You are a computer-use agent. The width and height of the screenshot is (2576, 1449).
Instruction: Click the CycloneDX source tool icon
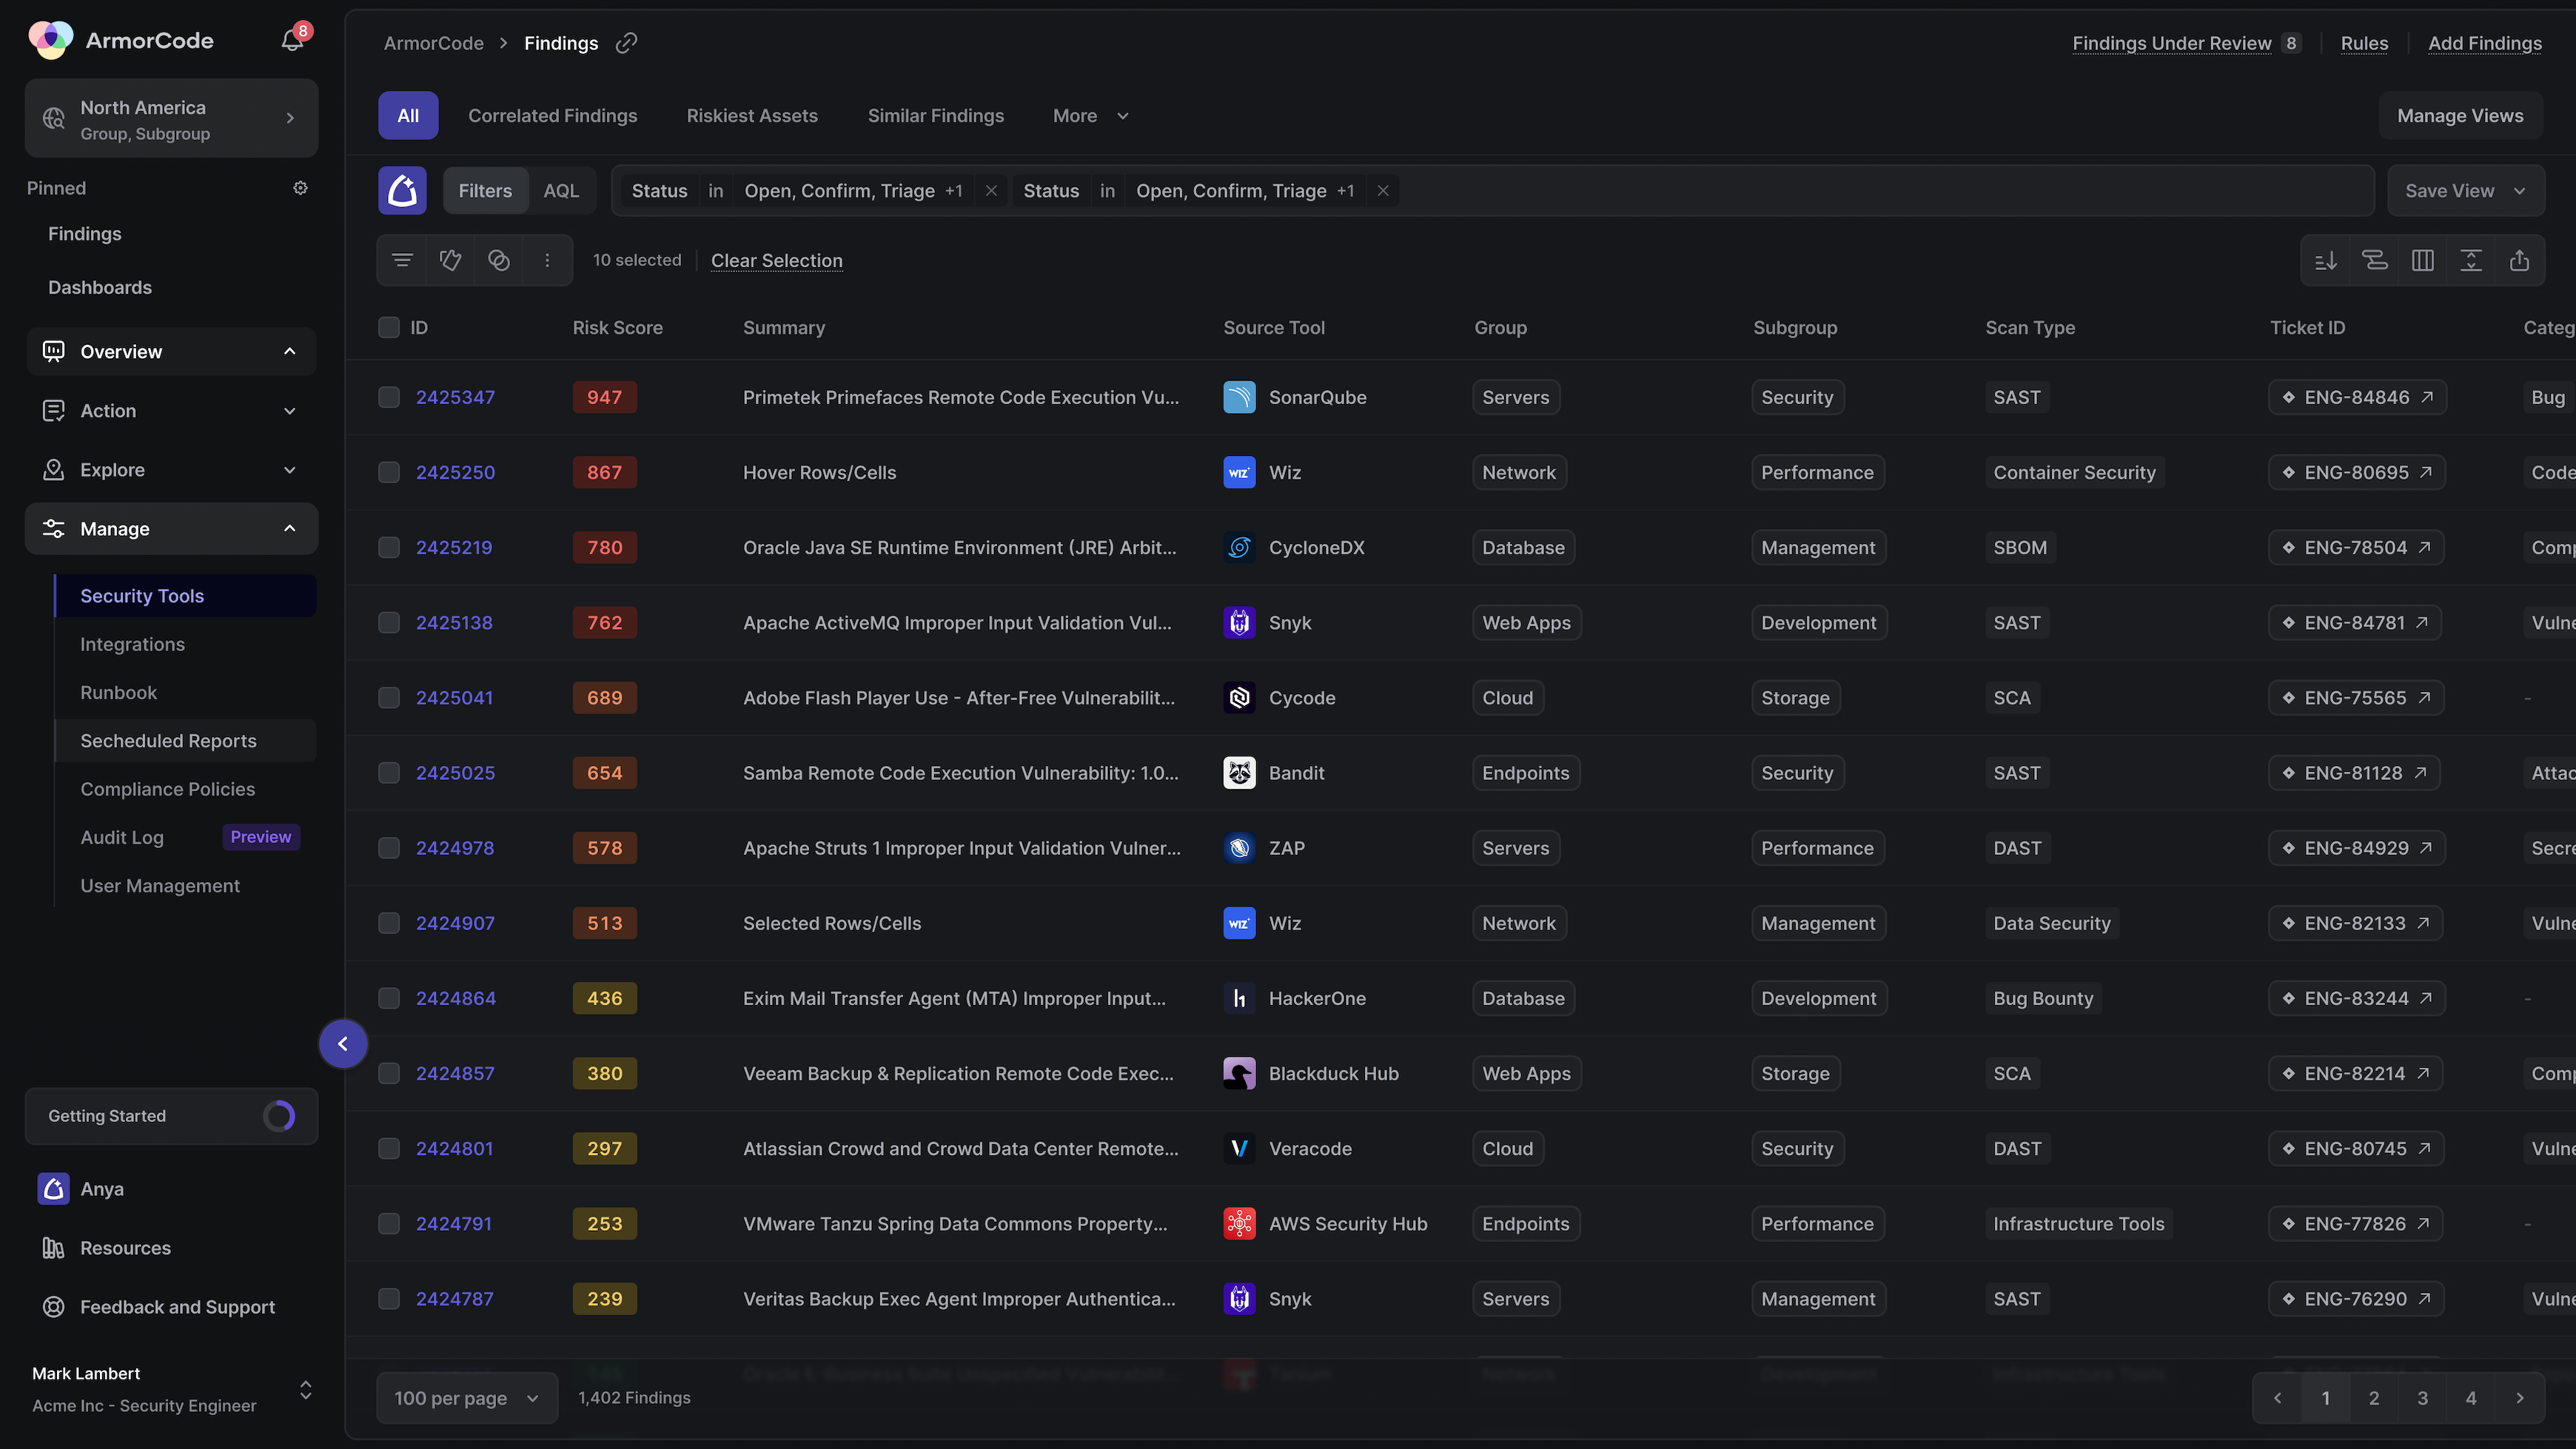pos(1239,547)
